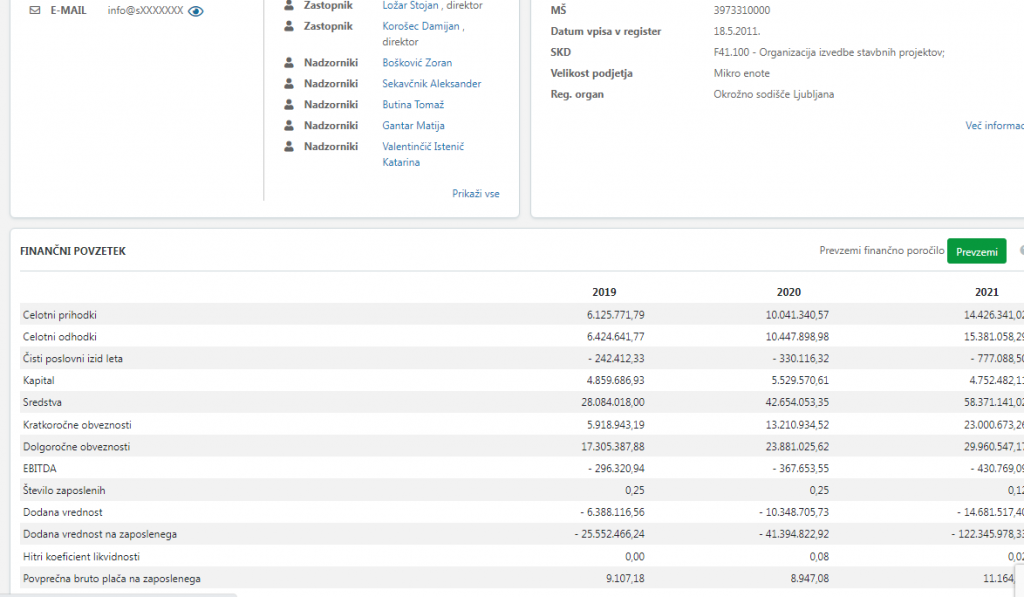Click the 2020 column header
This screenshot has height=597, width=1024.
[x=788, y=292]
